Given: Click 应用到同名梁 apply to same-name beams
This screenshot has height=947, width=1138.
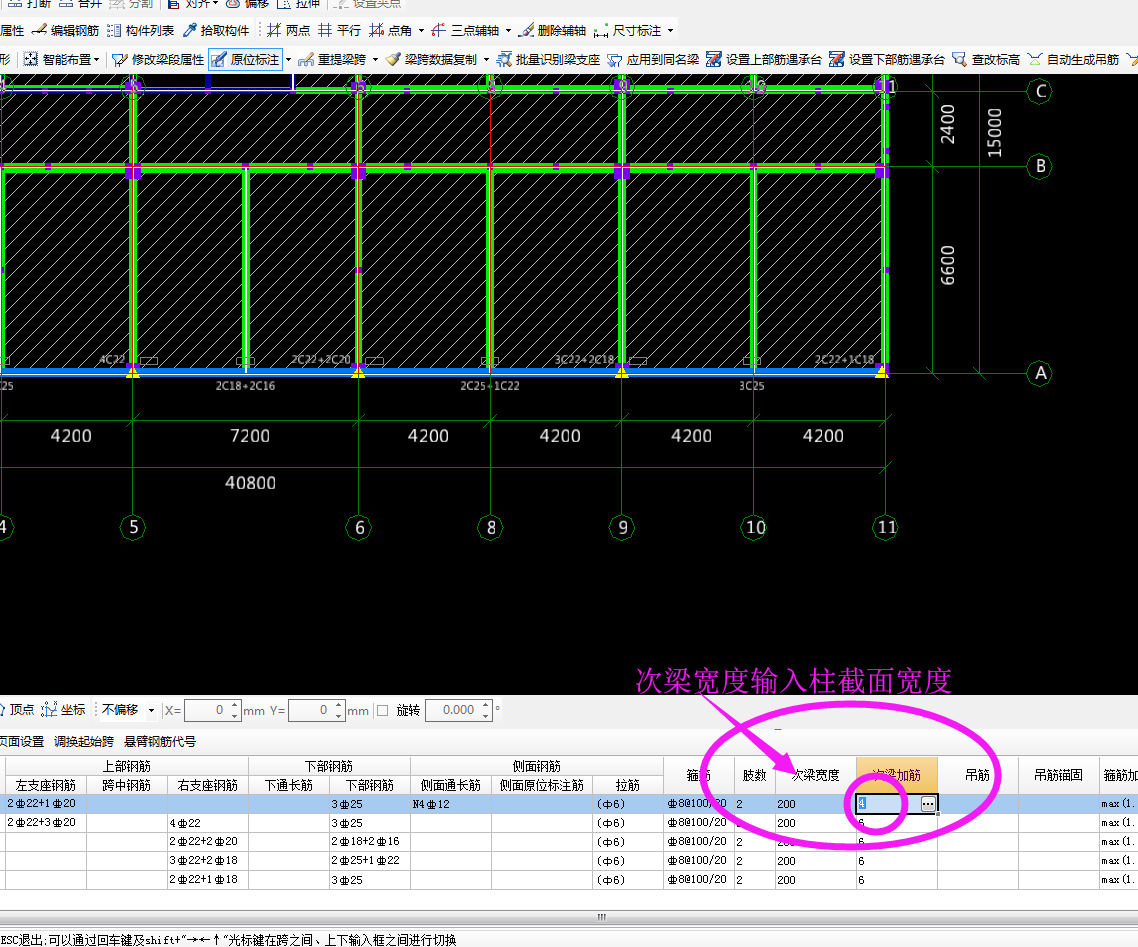Looking at the screenshot, I should pyautogui.click(x=653, y=60).
